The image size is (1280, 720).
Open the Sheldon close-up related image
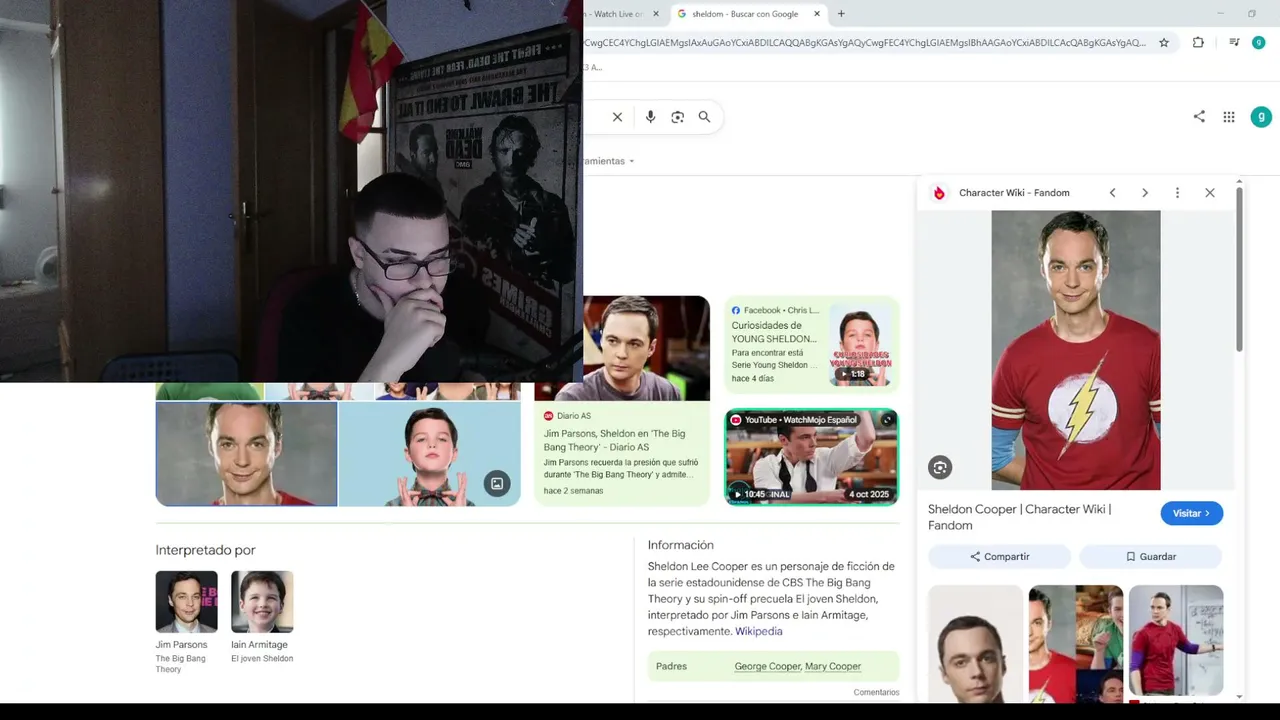975,644
